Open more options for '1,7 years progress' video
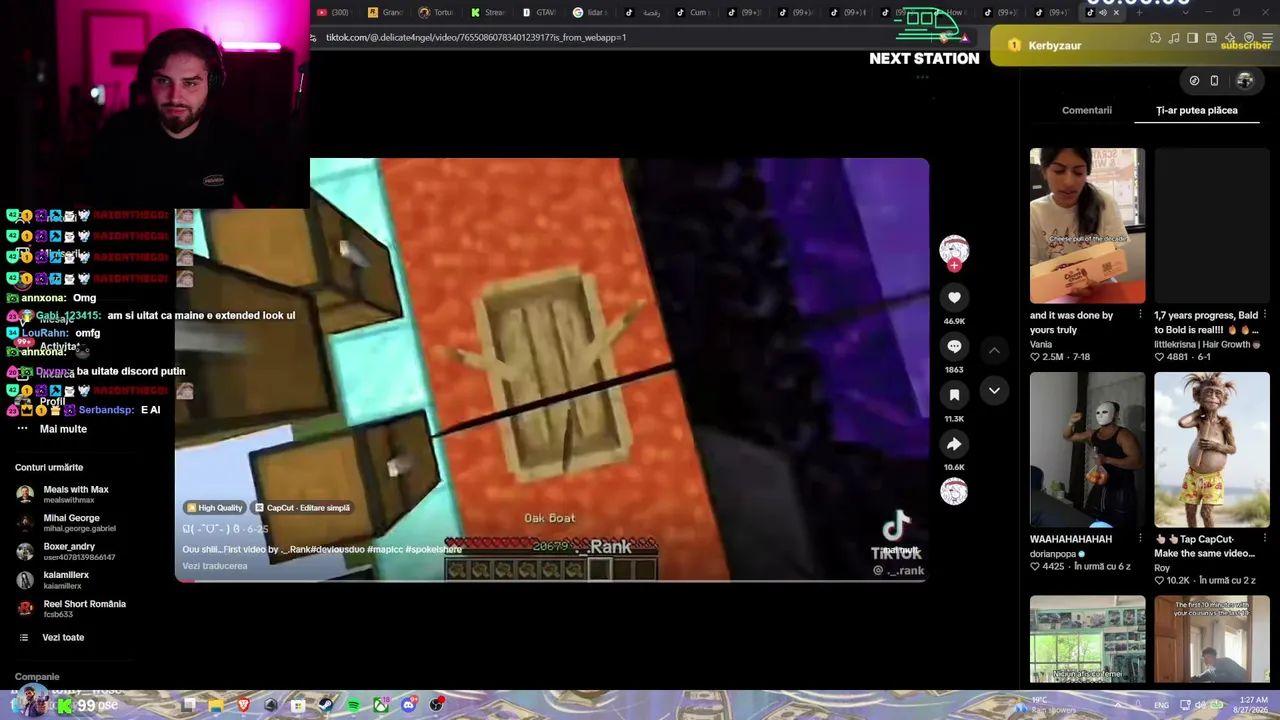 pos(1264,315)
